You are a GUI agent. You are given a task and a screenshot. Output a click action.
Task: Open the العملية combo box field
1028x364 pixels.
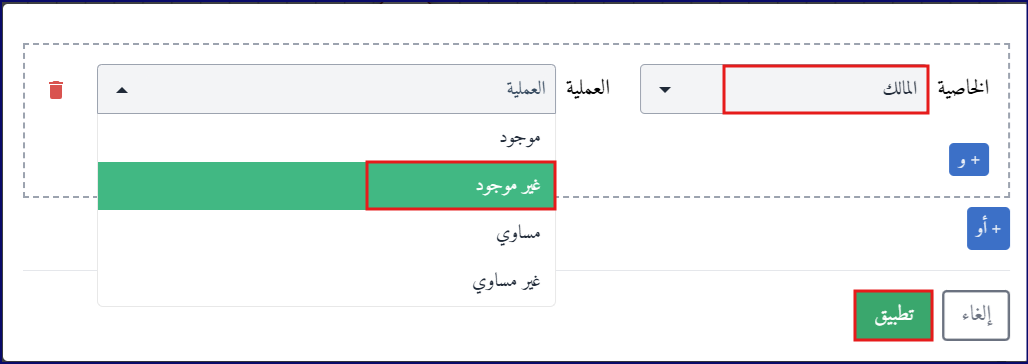[326, 89]
